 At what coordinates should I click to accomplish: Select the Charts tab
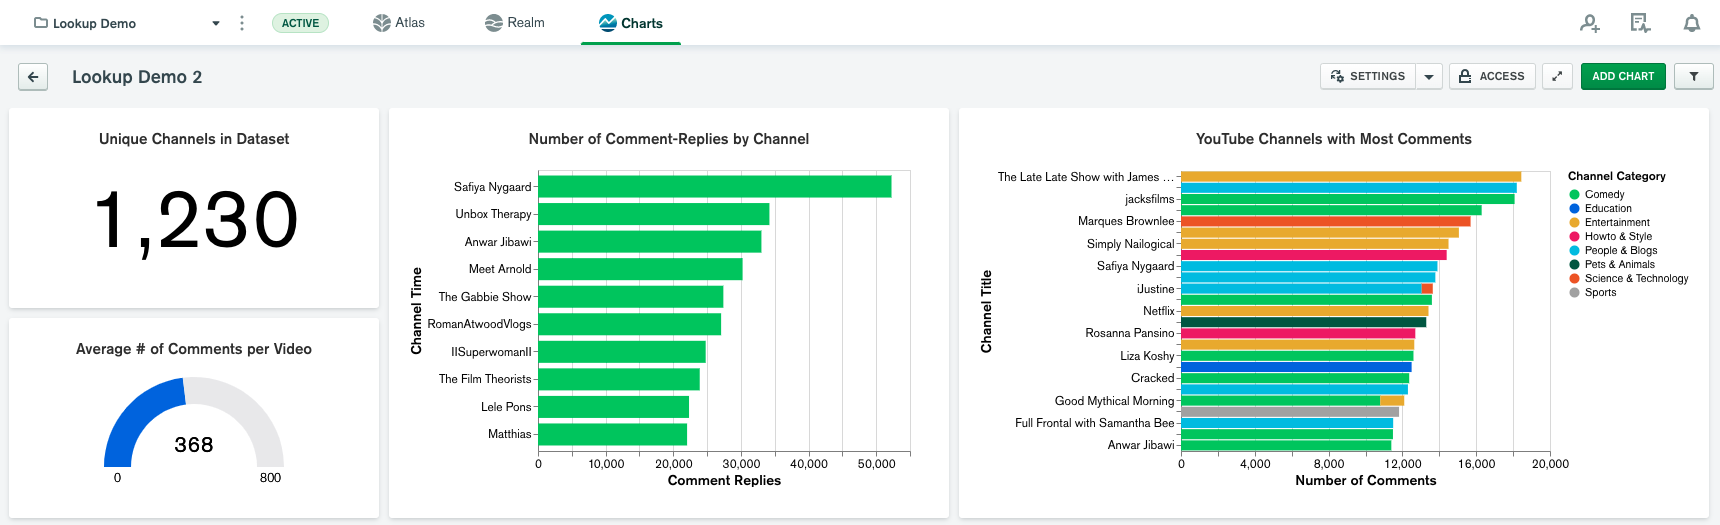pos(631,23)
